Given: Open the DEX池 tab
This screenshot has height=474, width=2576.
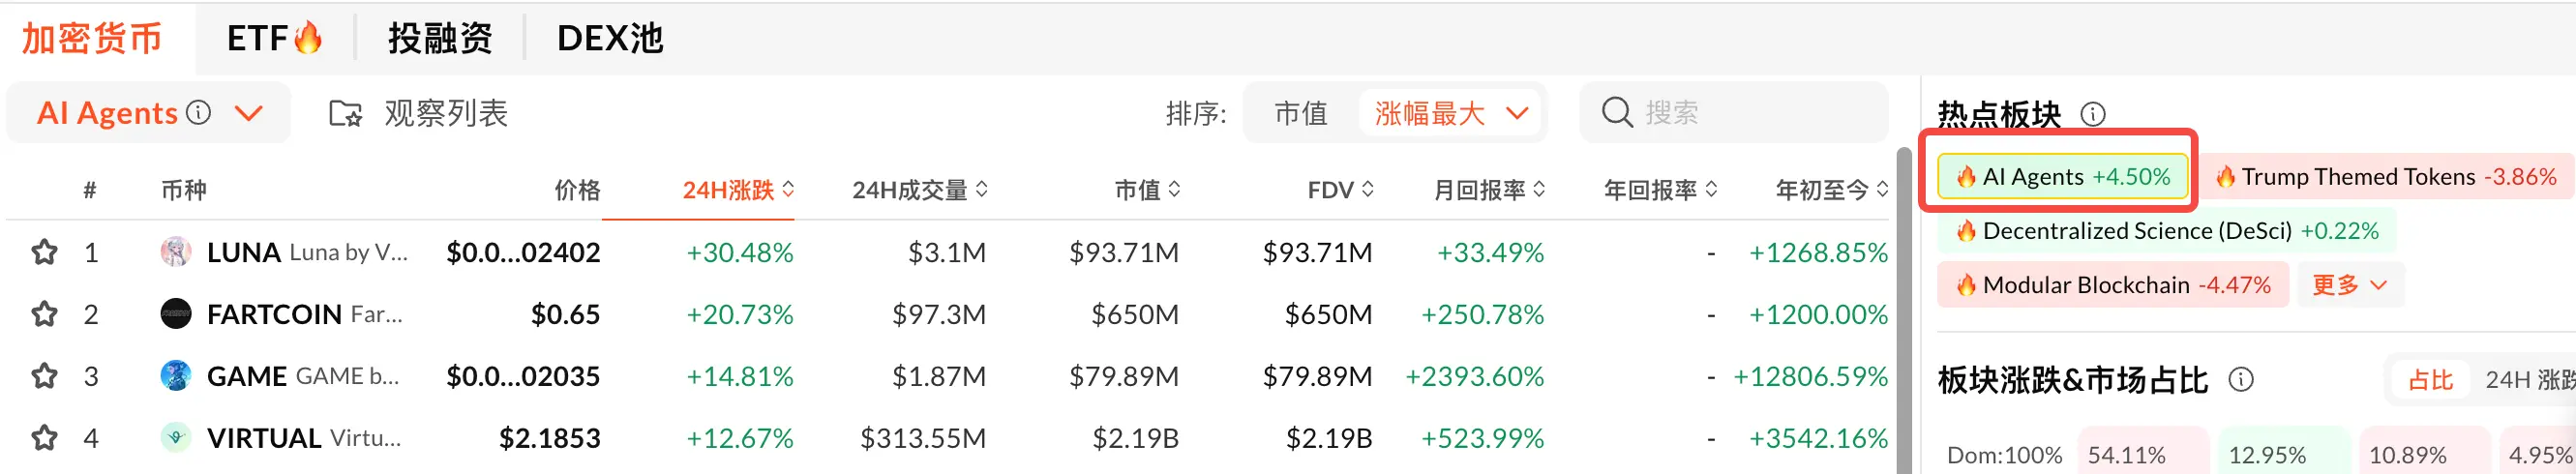Looking at the screenshot, I should 610,38.
